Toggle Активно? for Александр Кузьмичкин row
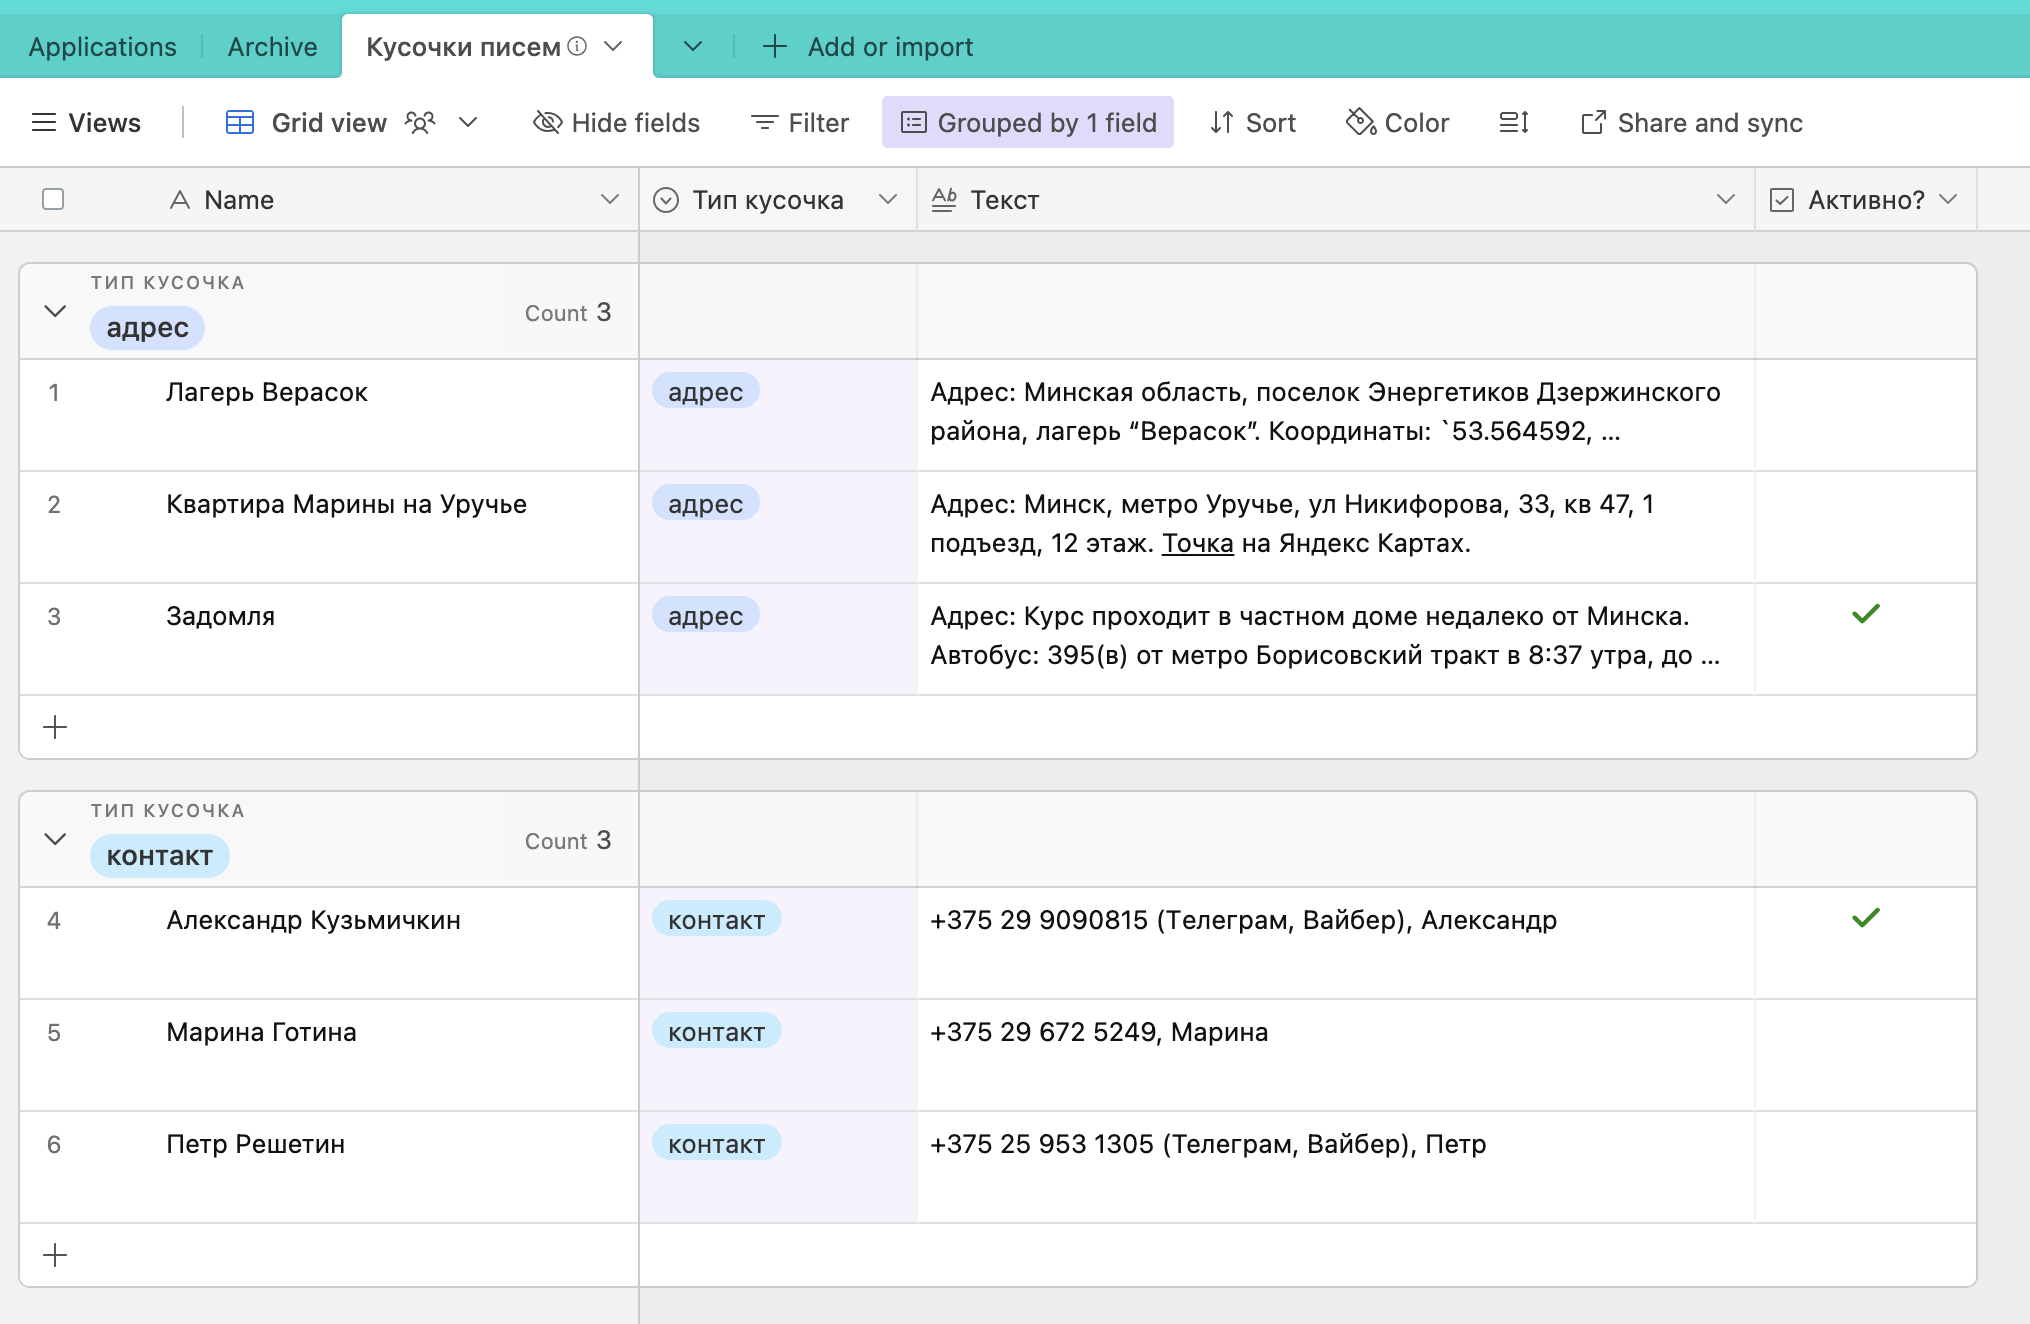 point(1866,918)
